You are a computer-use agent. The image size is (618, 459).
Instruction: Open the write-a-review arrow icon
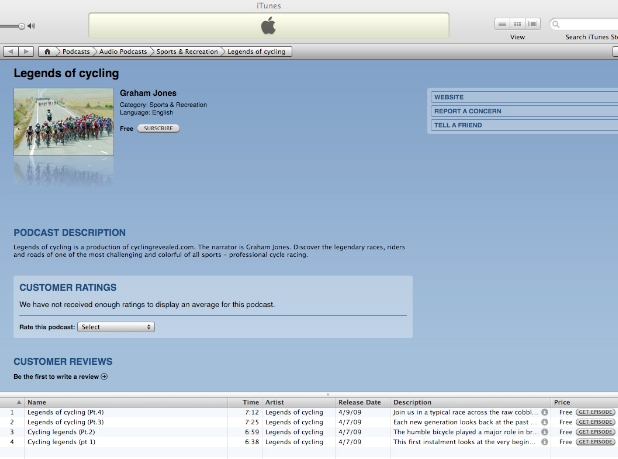(x=104, y=377)
